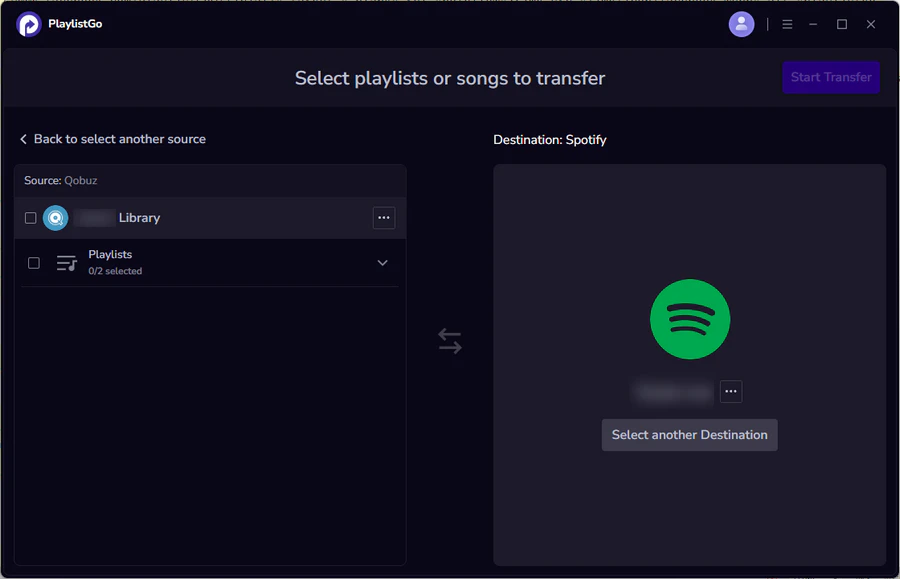Minimize the PlaylistGo window

tap(813, 24)
